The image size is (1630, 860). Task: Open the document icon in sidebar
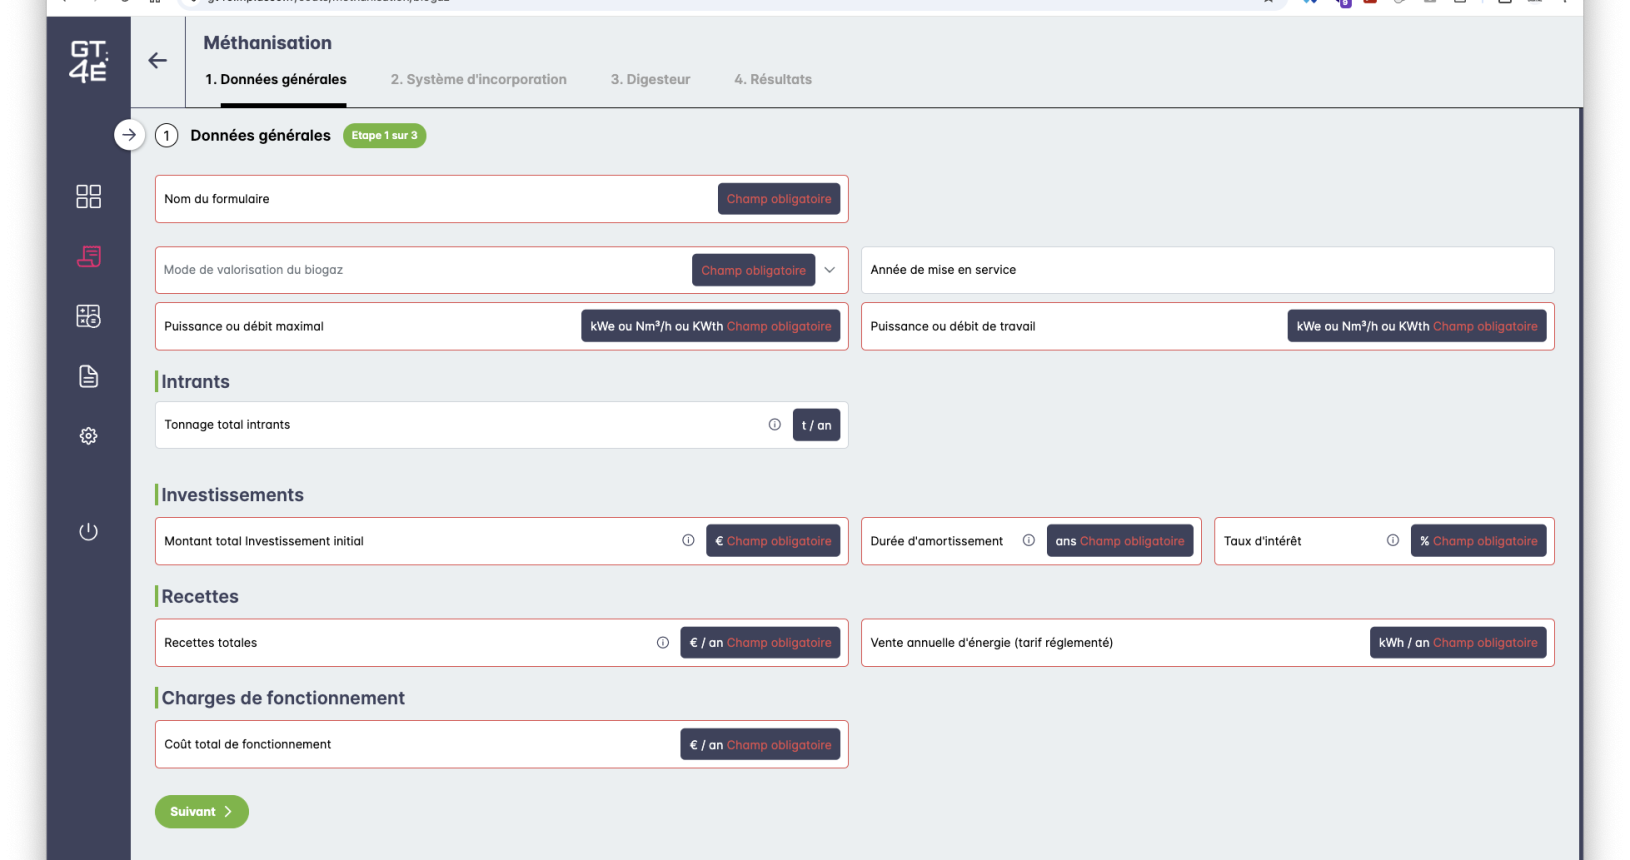[88, 376]
